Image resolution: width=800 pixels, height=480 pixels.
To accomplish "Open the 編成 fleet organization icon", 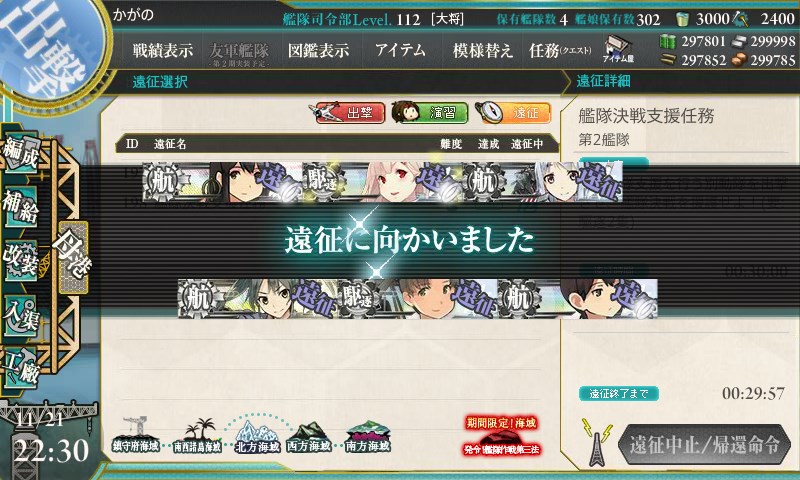I will click(x=20, y=153).
